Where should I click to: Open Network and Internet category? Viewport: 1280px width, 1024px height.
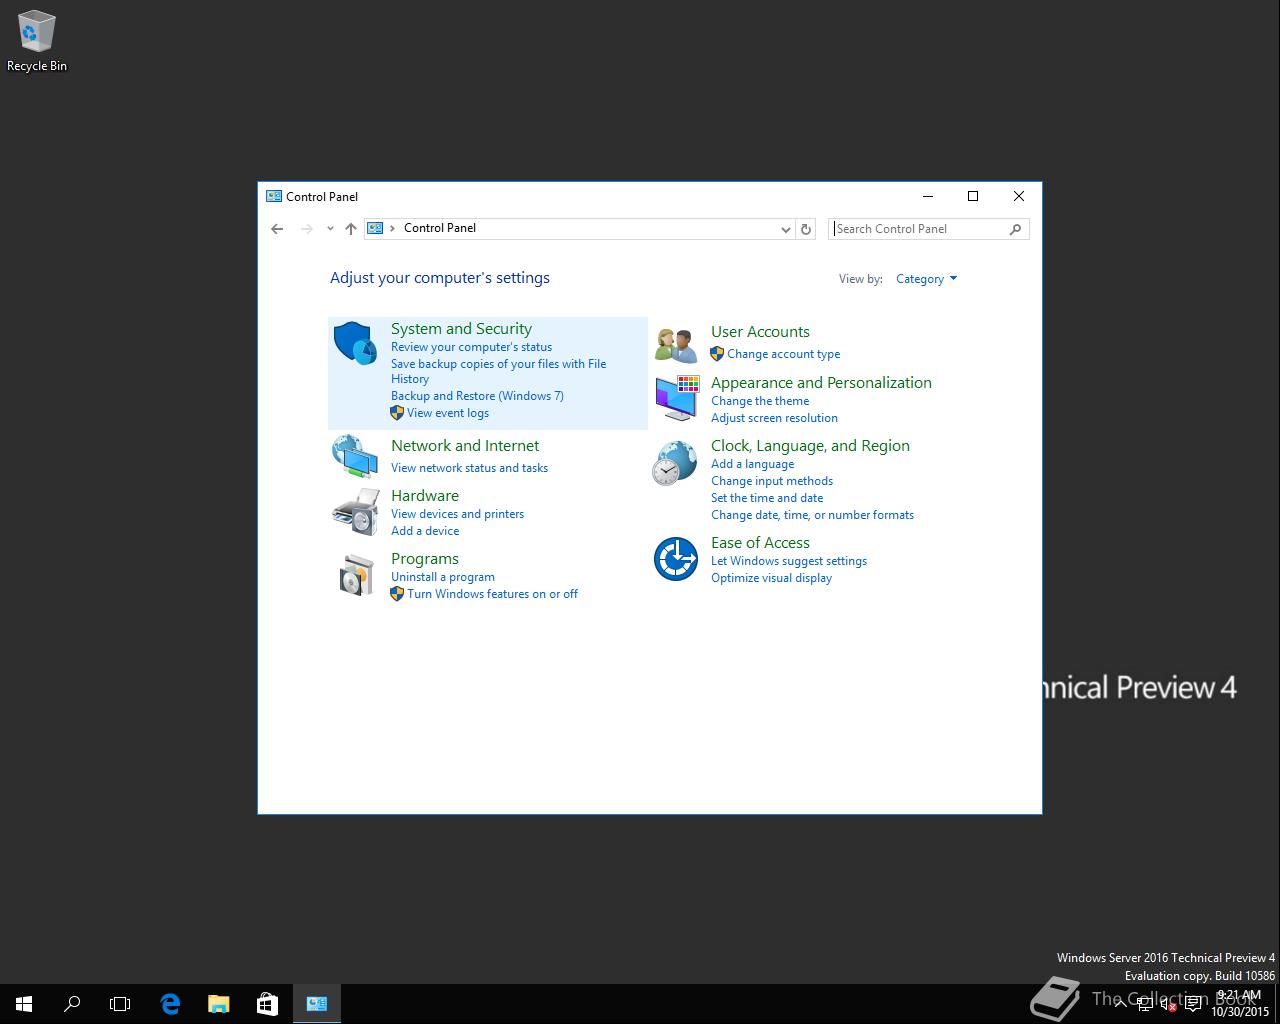point(465,446)
